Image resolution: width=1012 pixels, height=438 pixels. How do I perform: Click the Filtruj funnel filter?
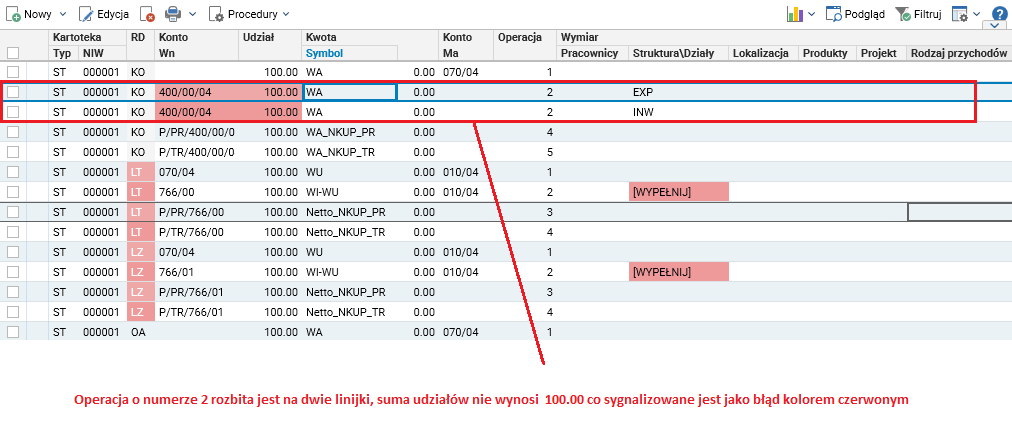point(918,14)
